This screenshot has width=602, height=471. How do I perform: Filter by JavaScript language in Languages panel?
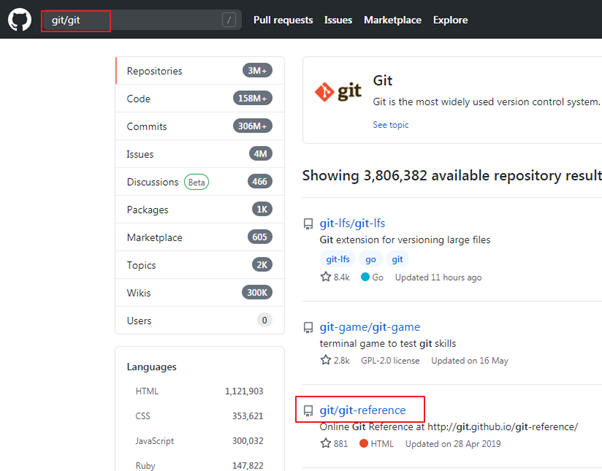199,441
